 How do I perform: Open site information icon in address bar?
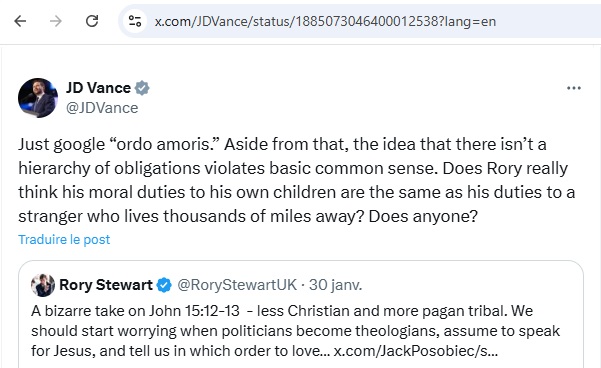click(x=135, y=21)
